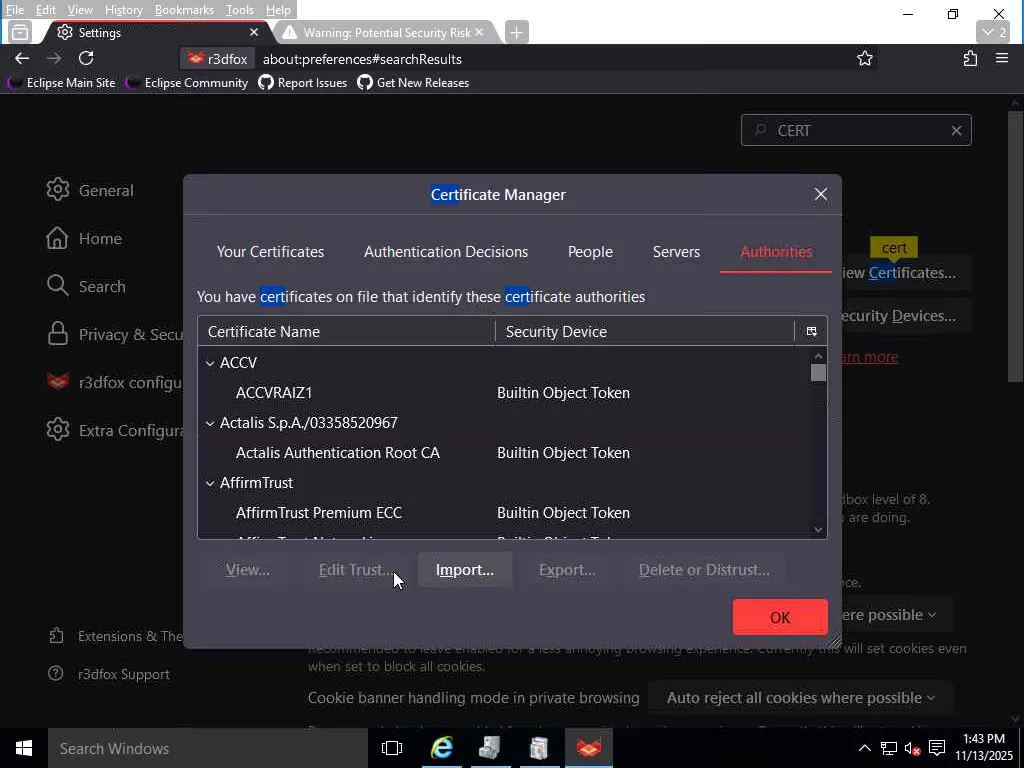Open the Home settings category
Screen dimensions: 1024x768
84,238
